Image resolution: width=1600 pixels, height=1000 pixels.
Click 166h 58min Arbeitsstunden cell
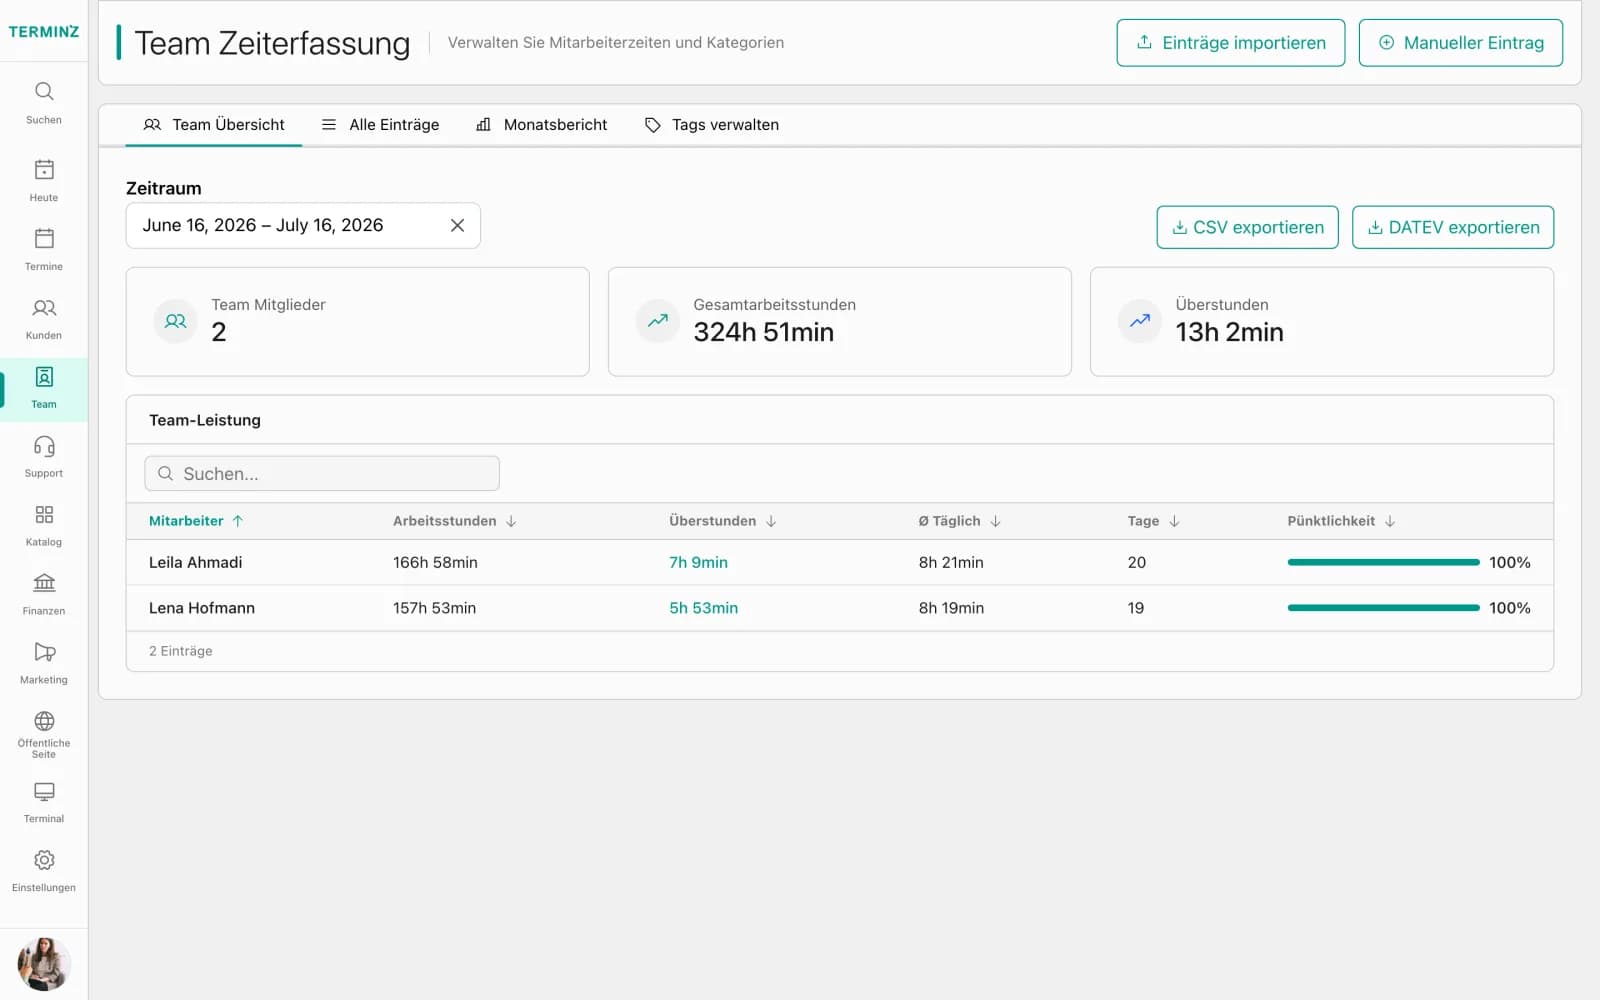click(435, 562)
